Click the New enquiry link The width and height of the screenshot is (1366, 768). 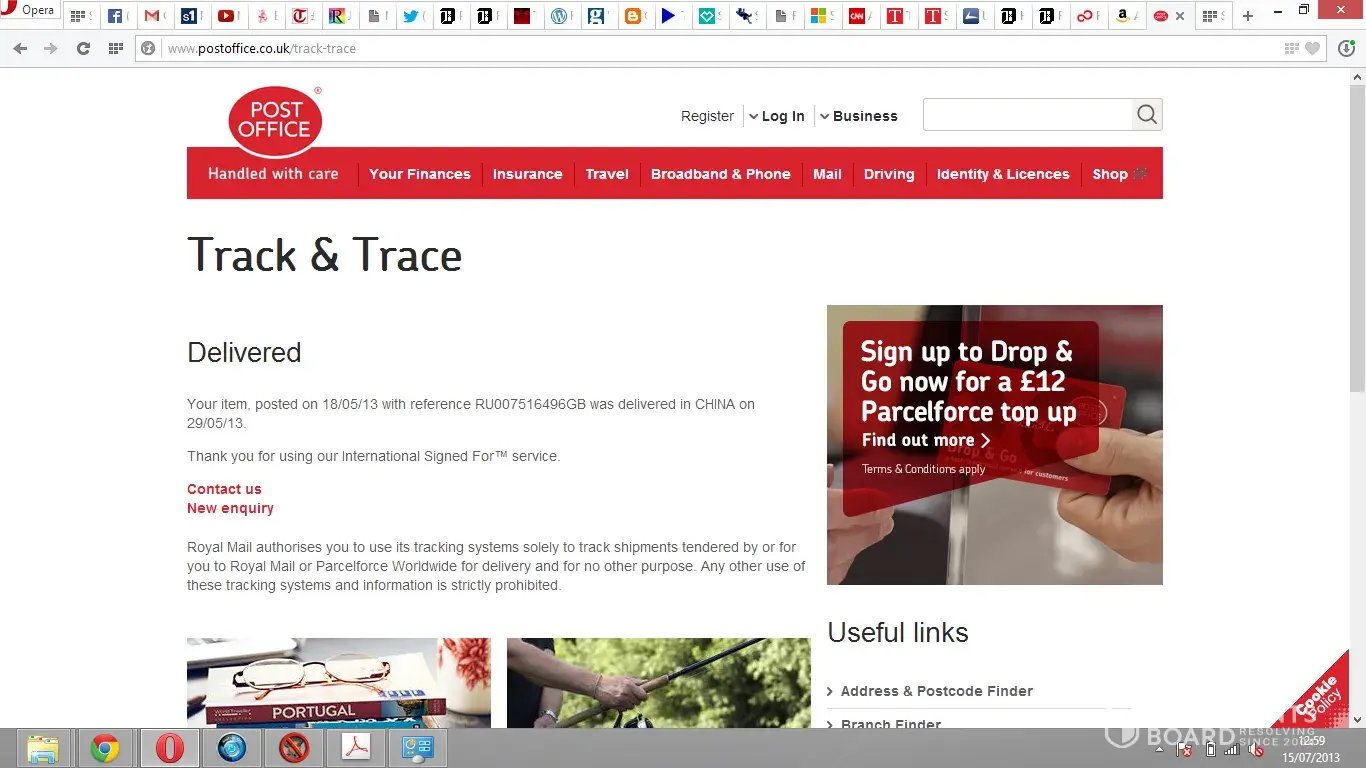230,508
